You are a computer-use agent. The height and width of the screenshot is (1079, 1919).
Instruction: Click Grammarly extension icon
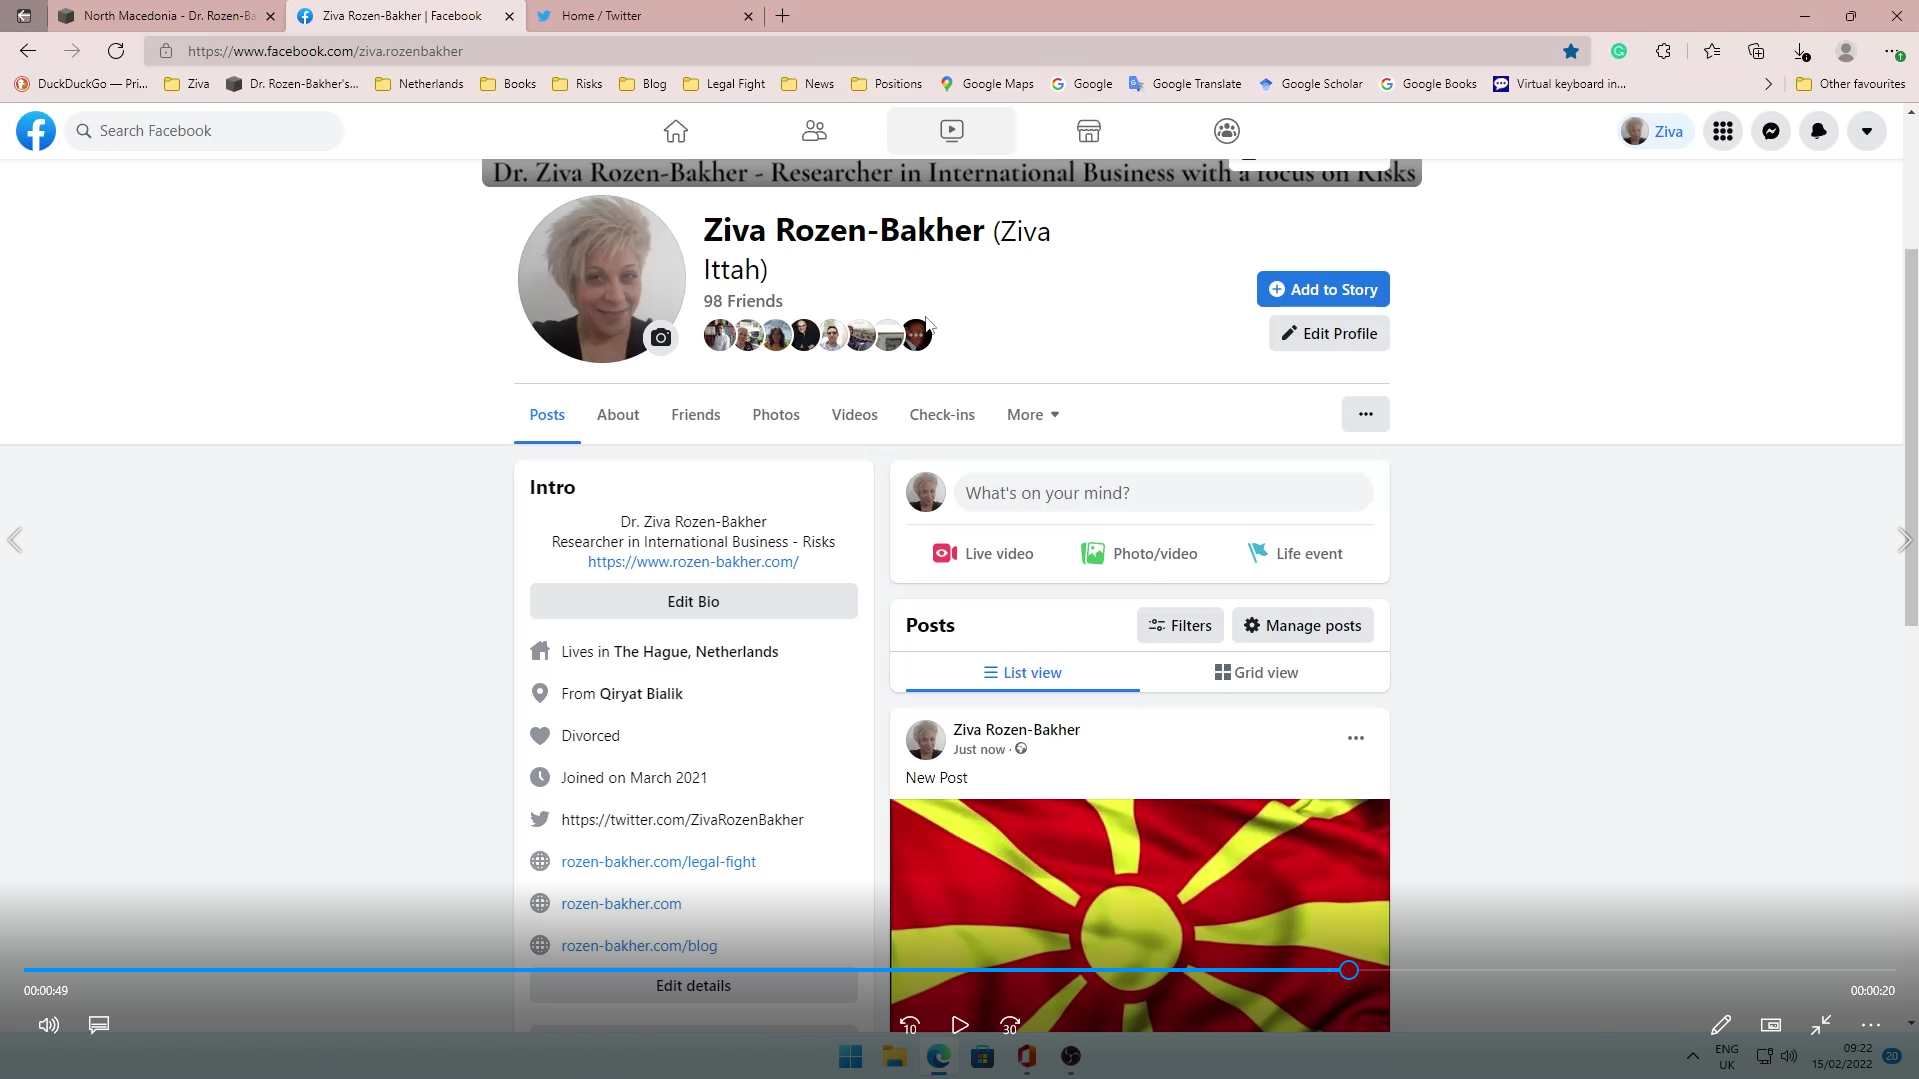[1619, 51]
